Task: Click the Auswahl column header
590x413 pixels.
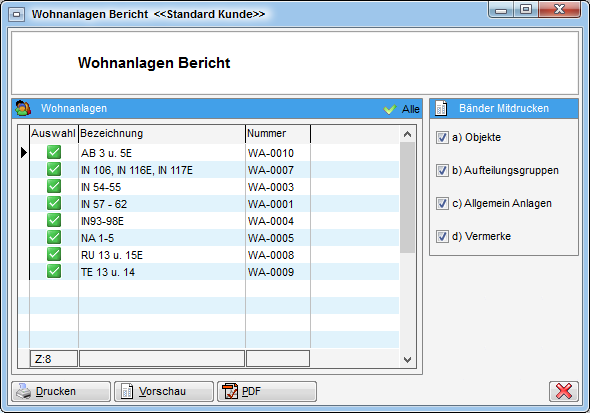Action: click(x=54, y=134)
